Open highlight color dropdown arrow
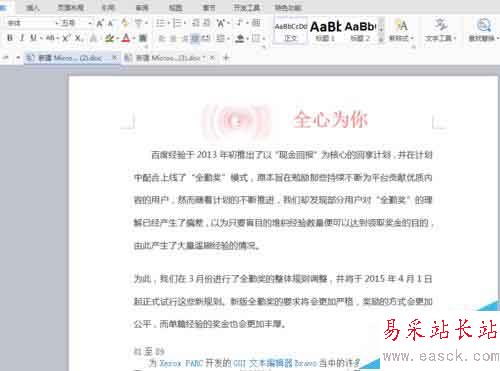 tap(117, 38)
